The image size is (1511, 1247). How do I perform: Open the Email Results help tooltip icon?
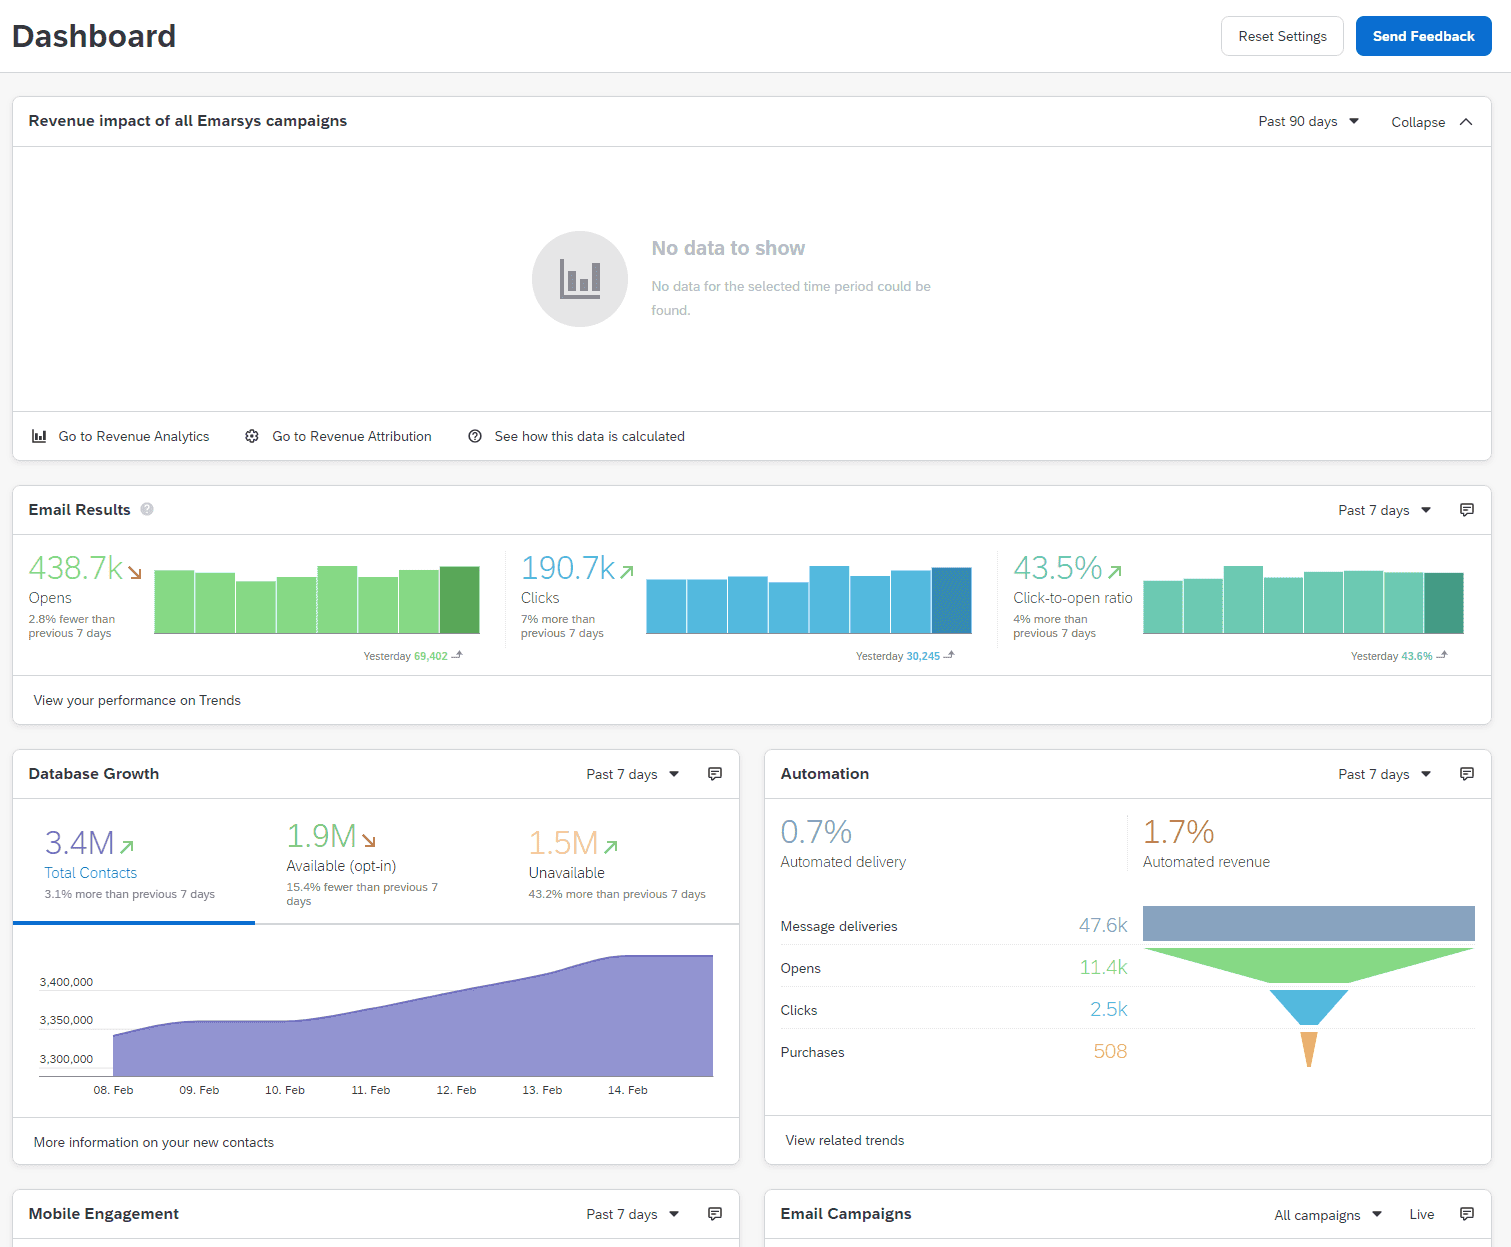(x=146, y=509)
